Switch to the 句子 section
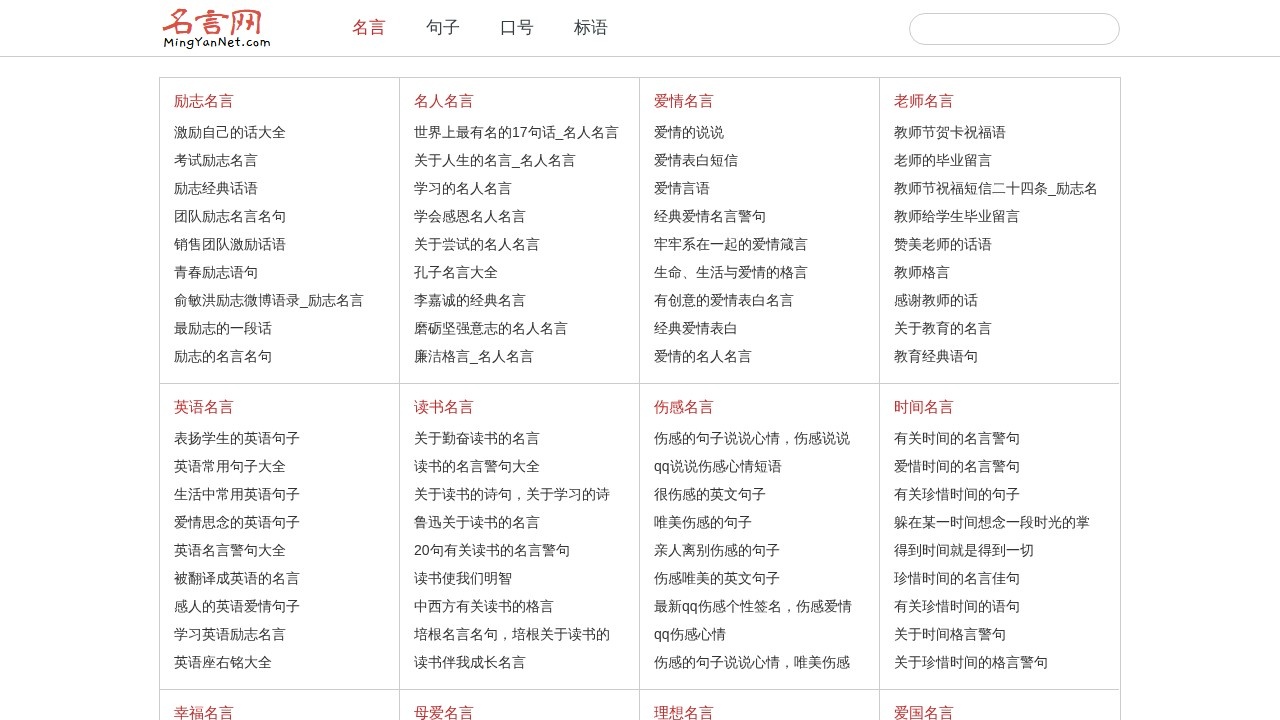The image size is (1280, 720). pyautogui.click(x=442, y=28)
